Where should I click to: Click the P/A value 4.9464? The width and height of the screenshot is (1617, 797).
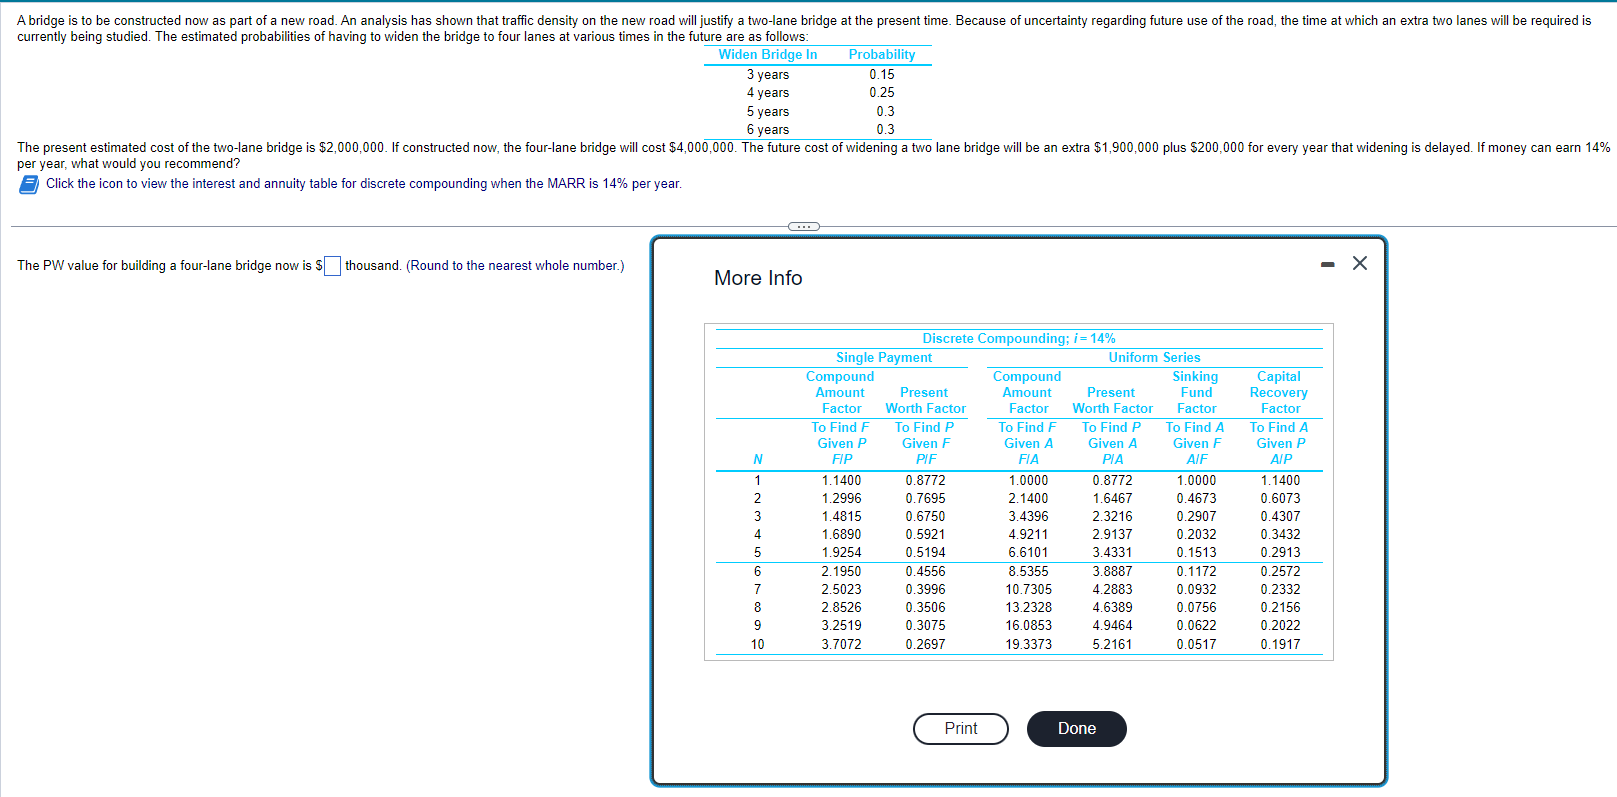click(x=1112, y=626)
